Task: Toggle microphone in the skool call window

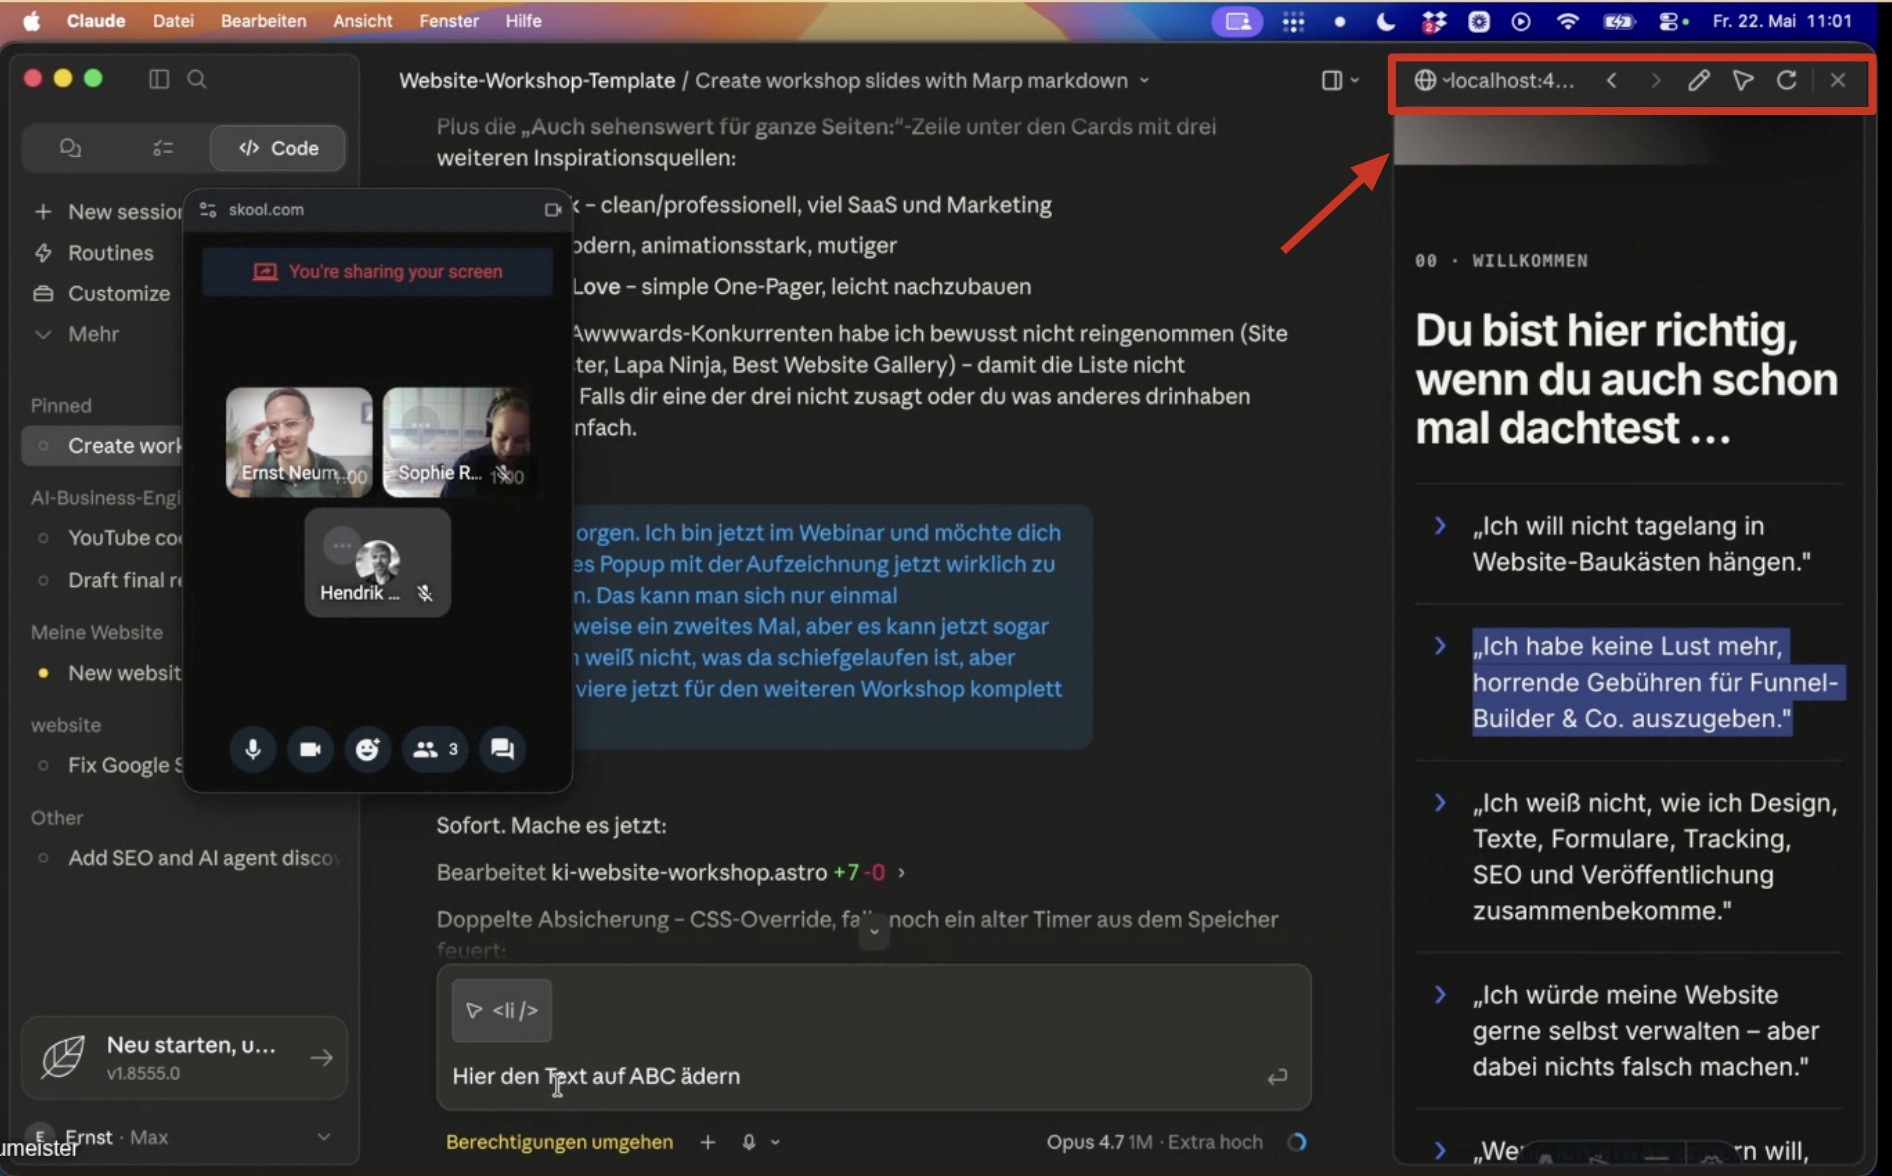Action: [253, 749]
